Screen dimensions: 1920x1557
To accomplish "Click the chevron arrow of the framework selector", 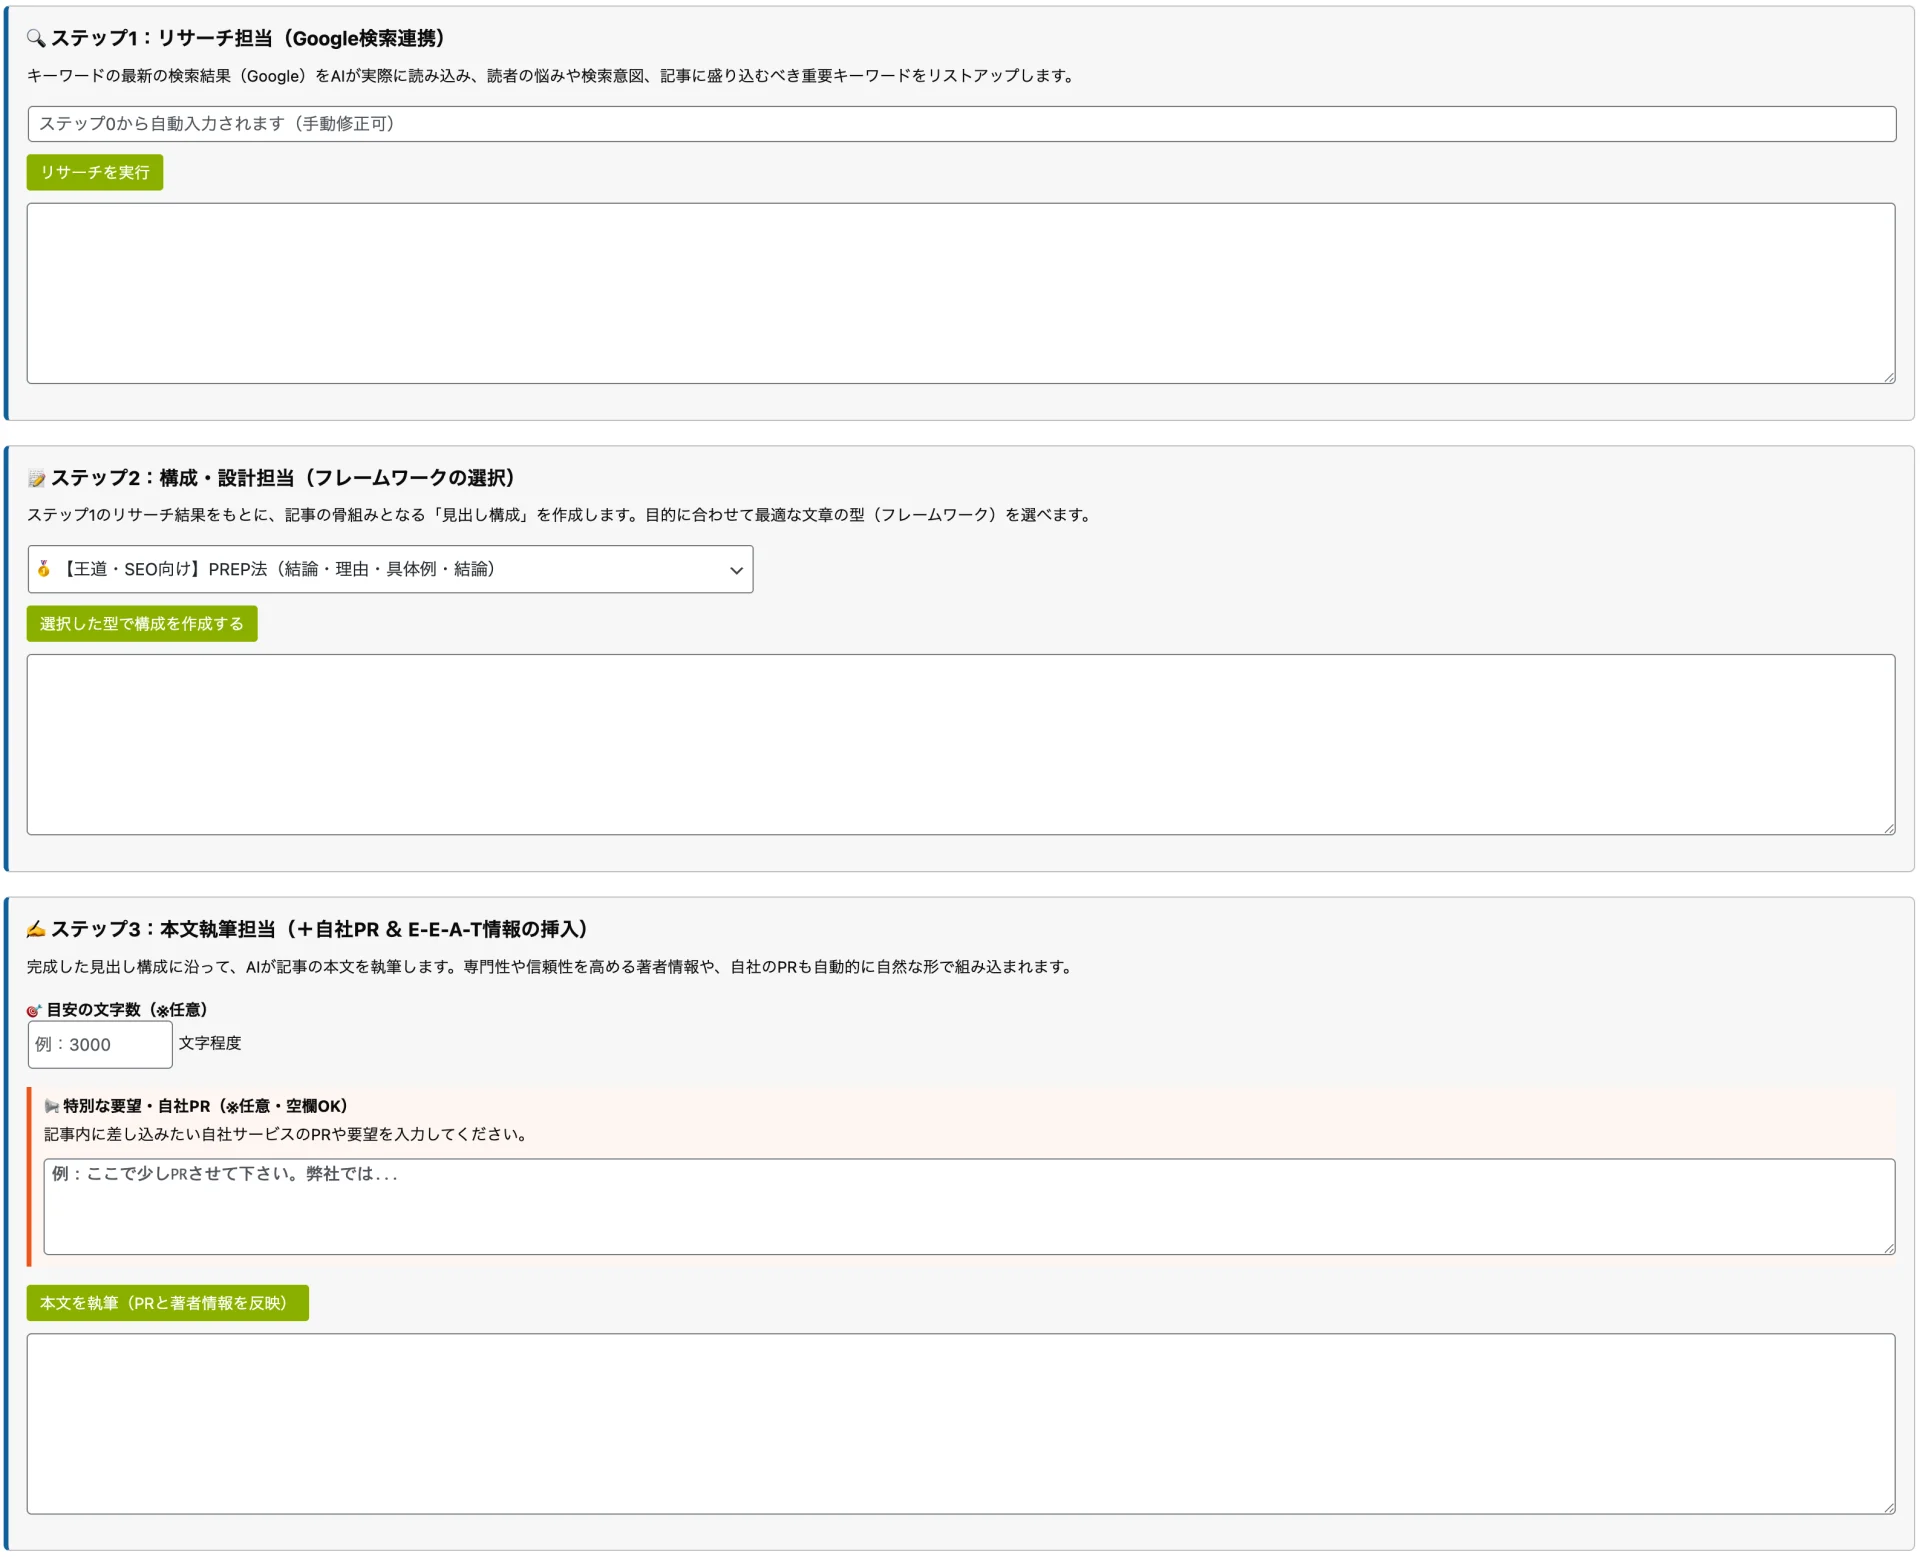I will pos(737,571).
